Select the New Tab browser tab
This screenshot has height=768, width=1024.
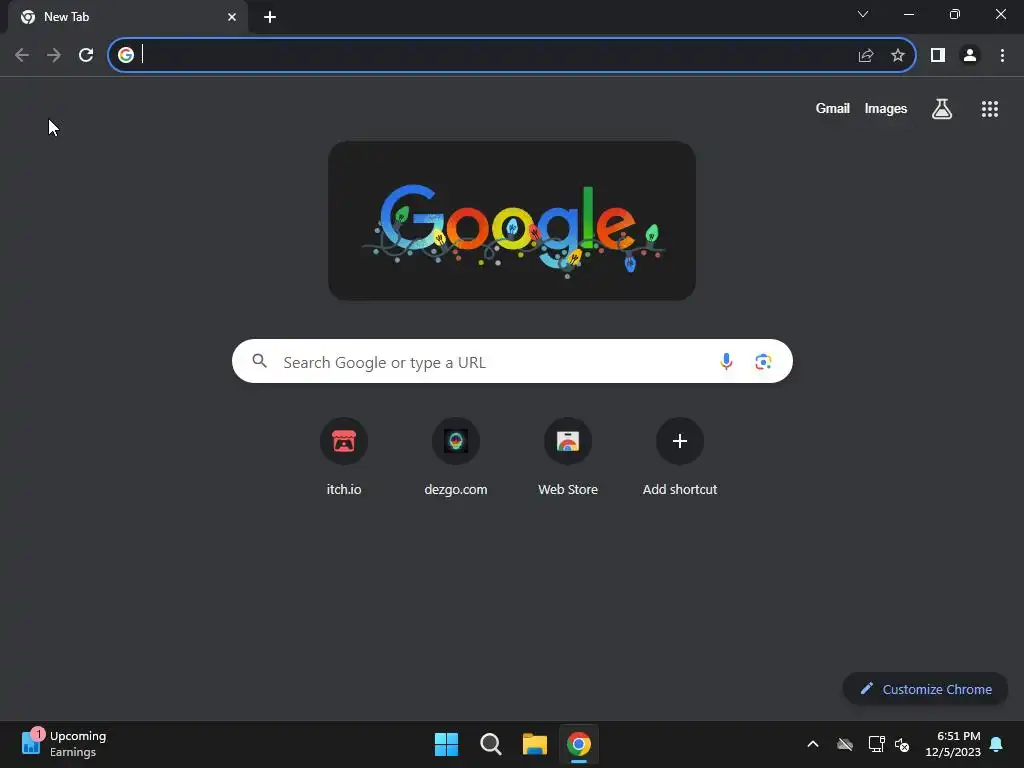(x=128, y=17)
